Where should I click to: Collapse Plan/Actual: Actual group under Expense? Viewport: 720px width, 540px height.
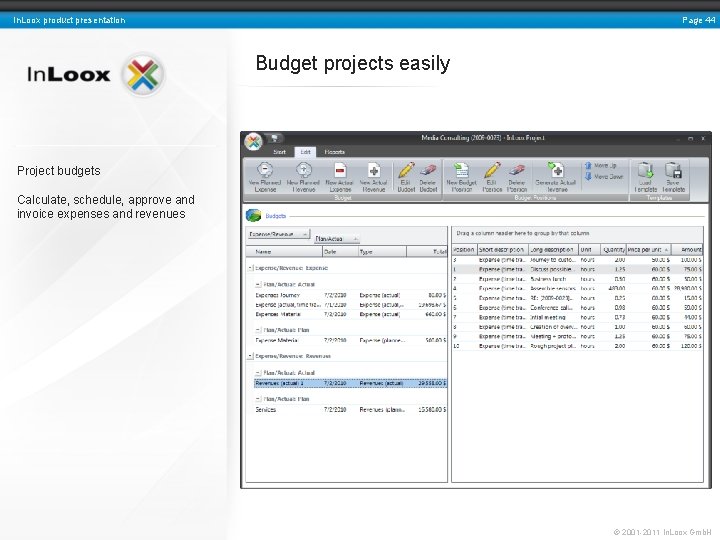click(x=258, y=284)
